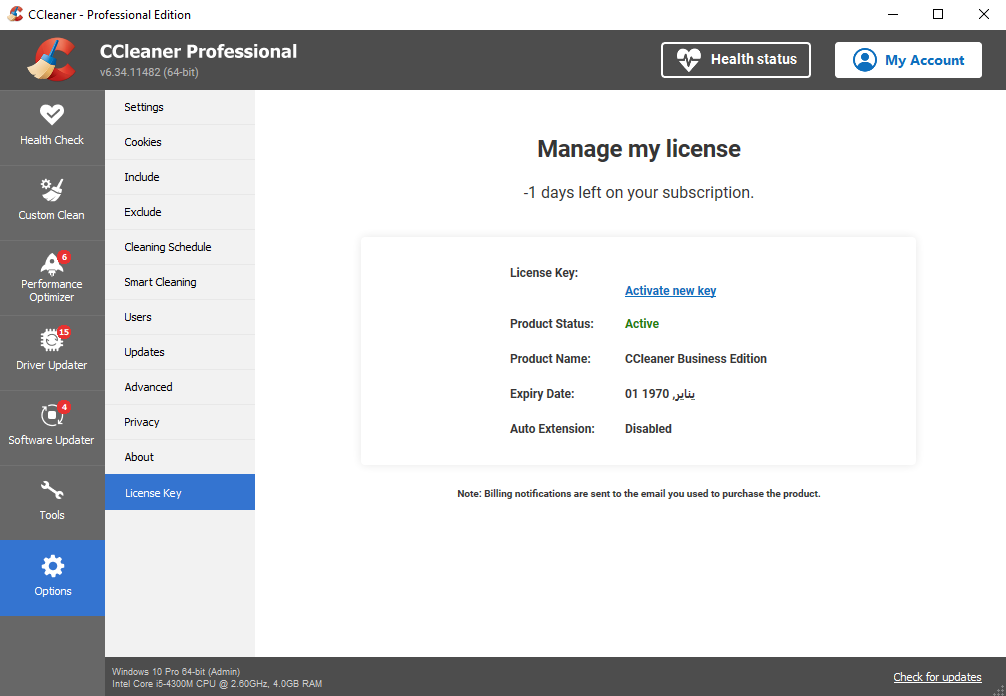Viewport: 1006px width, 696px height.
Task: Click Intel Core i5-4300M CPU info text
Action: tap(217, 684)
